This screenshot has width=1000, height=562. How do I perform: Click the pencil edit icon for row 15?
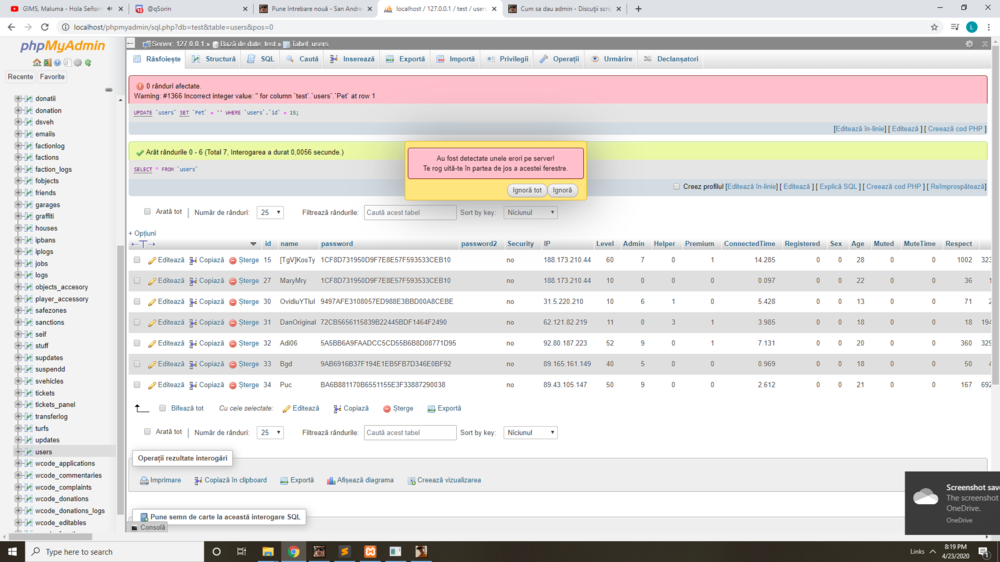tap(152, 260)
